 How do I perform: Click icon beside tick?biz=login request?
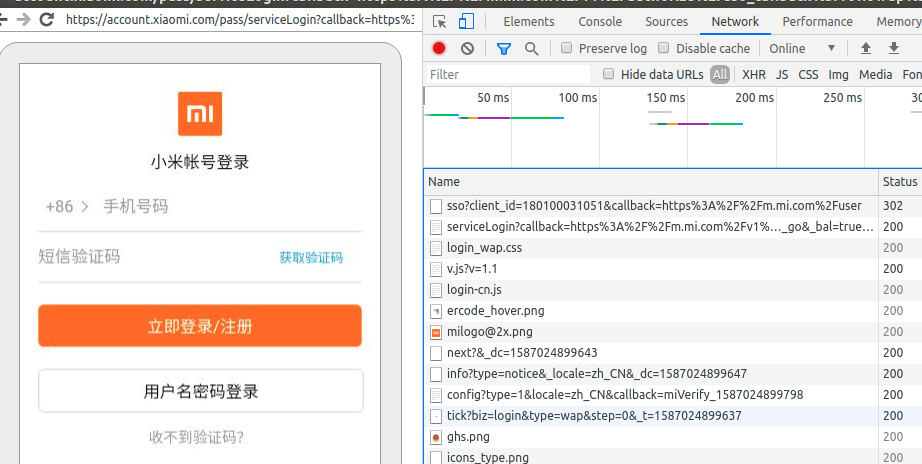point(436,416)
